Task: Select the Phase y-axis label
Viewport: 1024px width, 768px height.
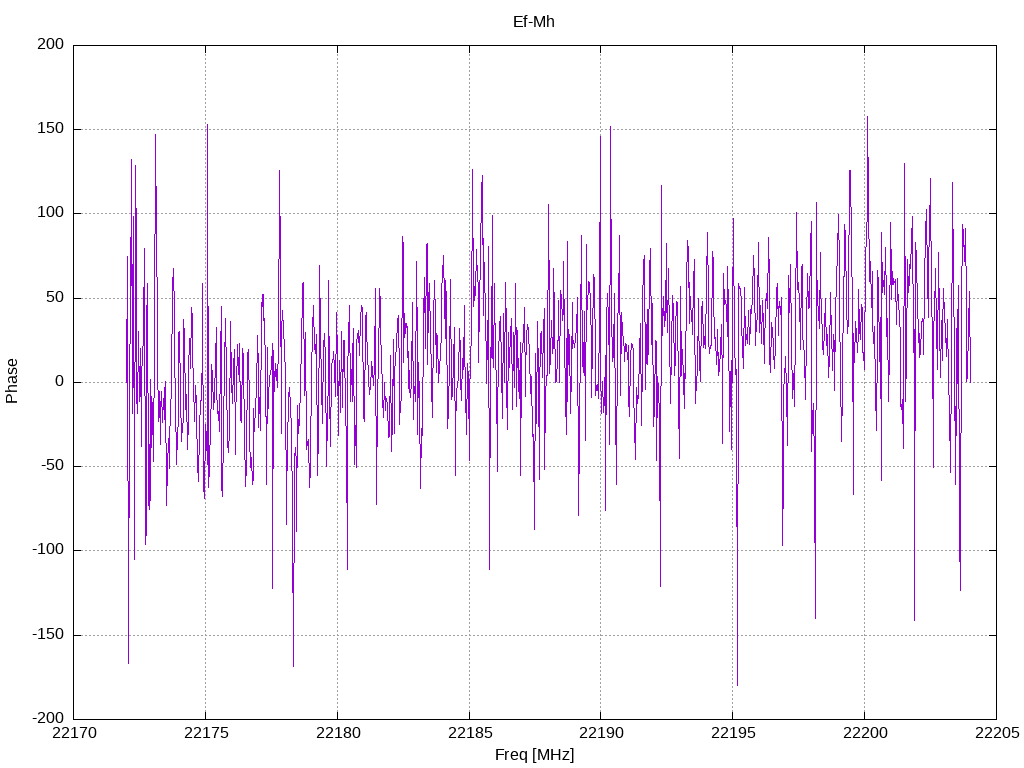Action: (12, 381)
